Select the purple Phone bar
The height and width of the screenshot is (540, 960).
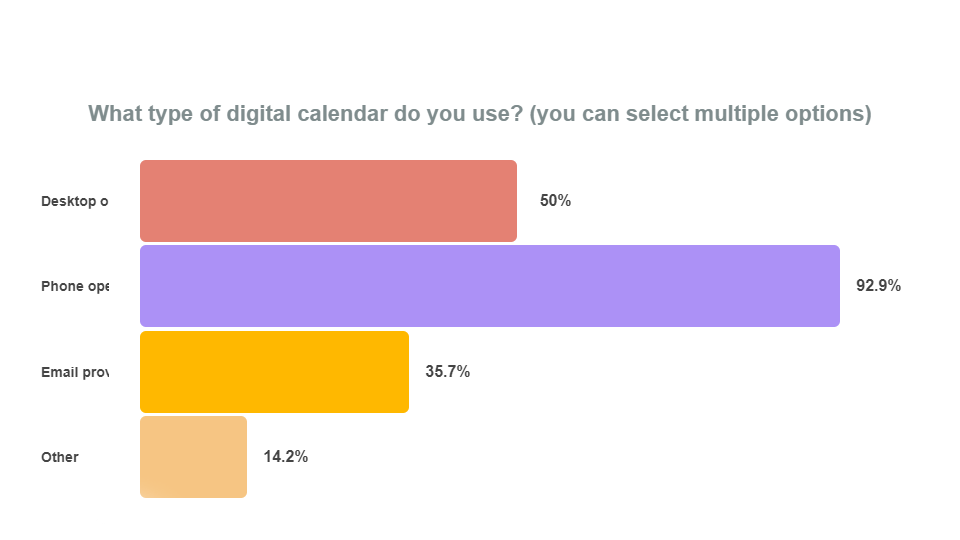490,286
